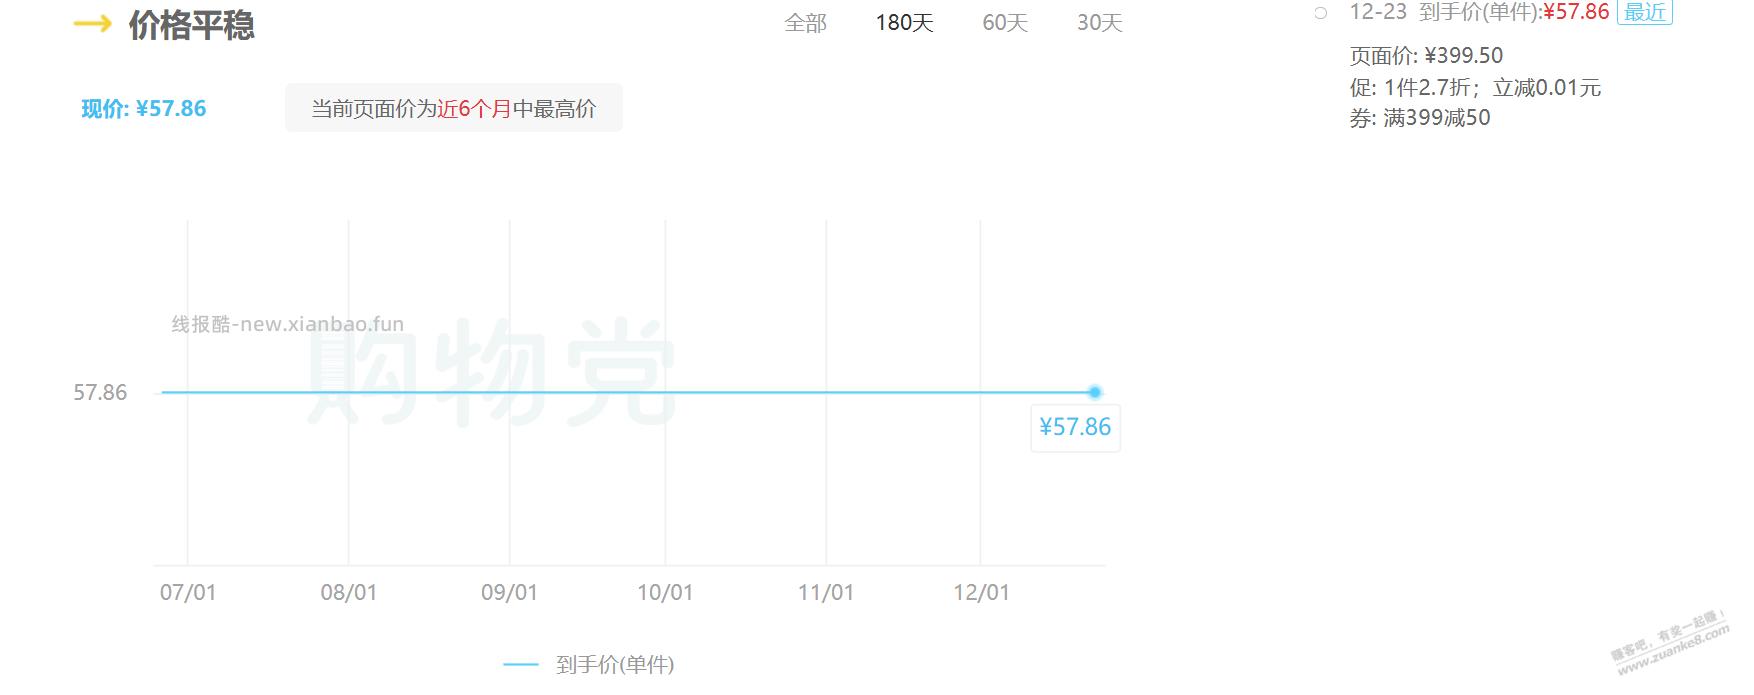
Task: Select the 60天 time range
Action: (1005, 23)
